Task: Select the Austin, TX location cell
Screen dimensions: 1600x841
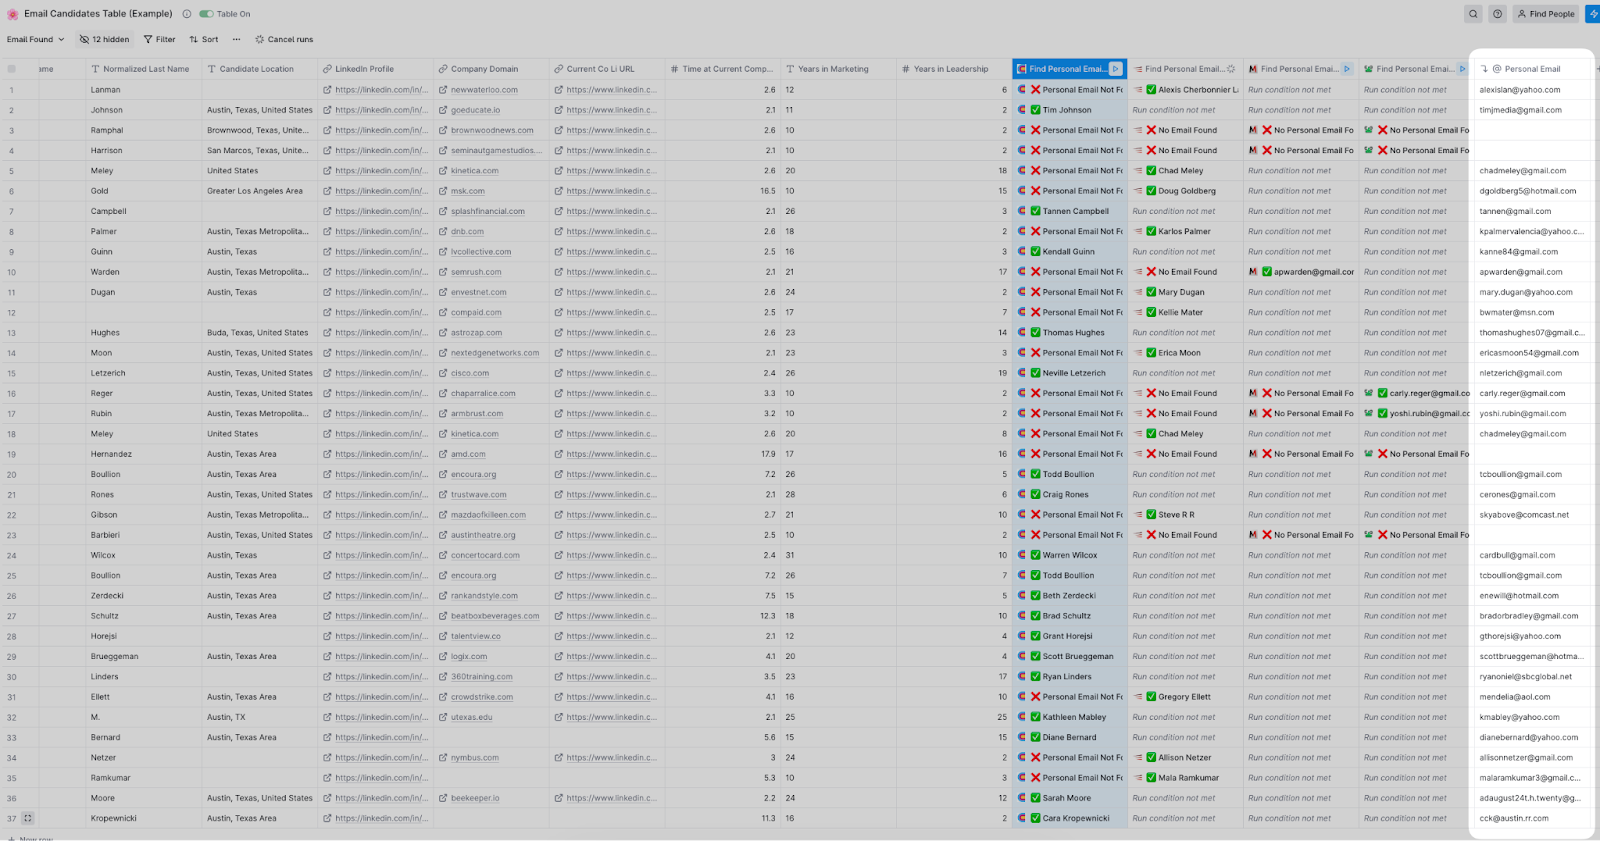Action: [x=259, y=717]
